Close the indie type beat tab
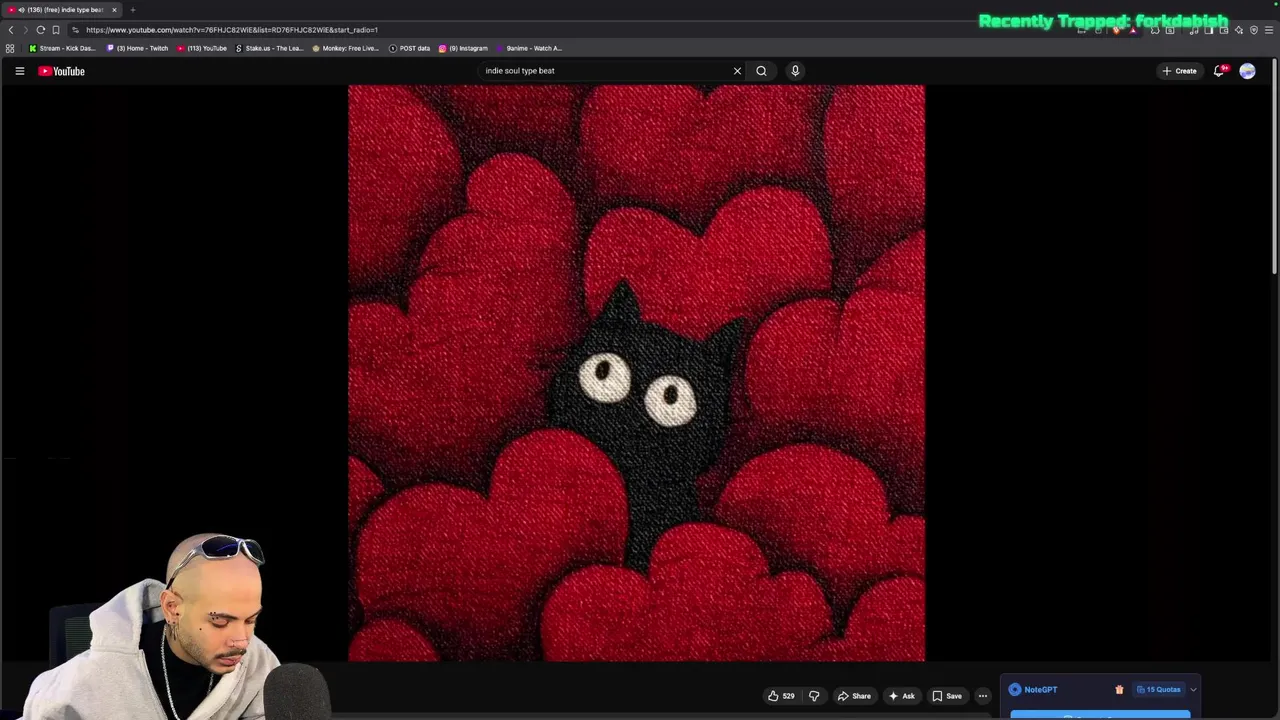 (114, 10)
